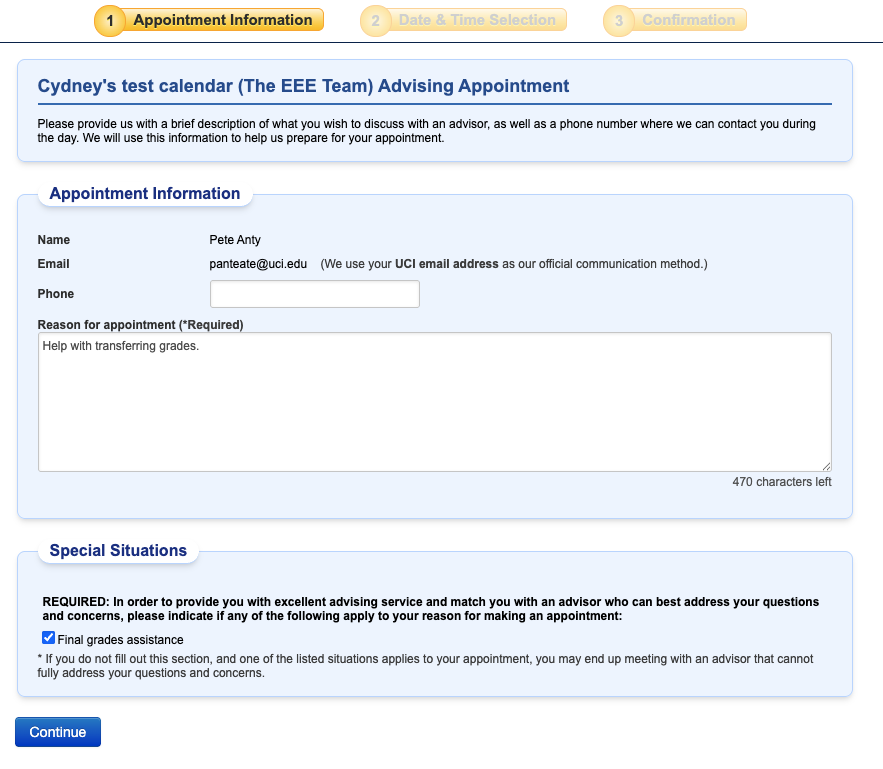Click inside Reason for appointment textarea
Image resolution: width=883 pixels, height=769 pixels.
click(x=435, y=402)
